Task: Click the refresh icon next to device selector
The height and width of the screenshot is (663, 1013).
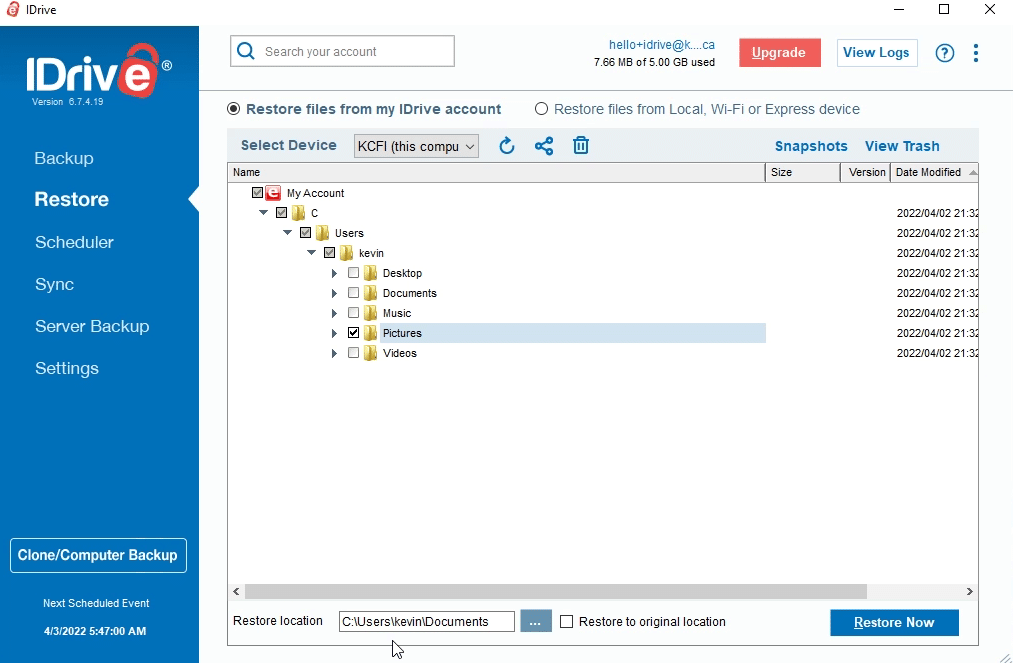Action: (x=506, y=146)
